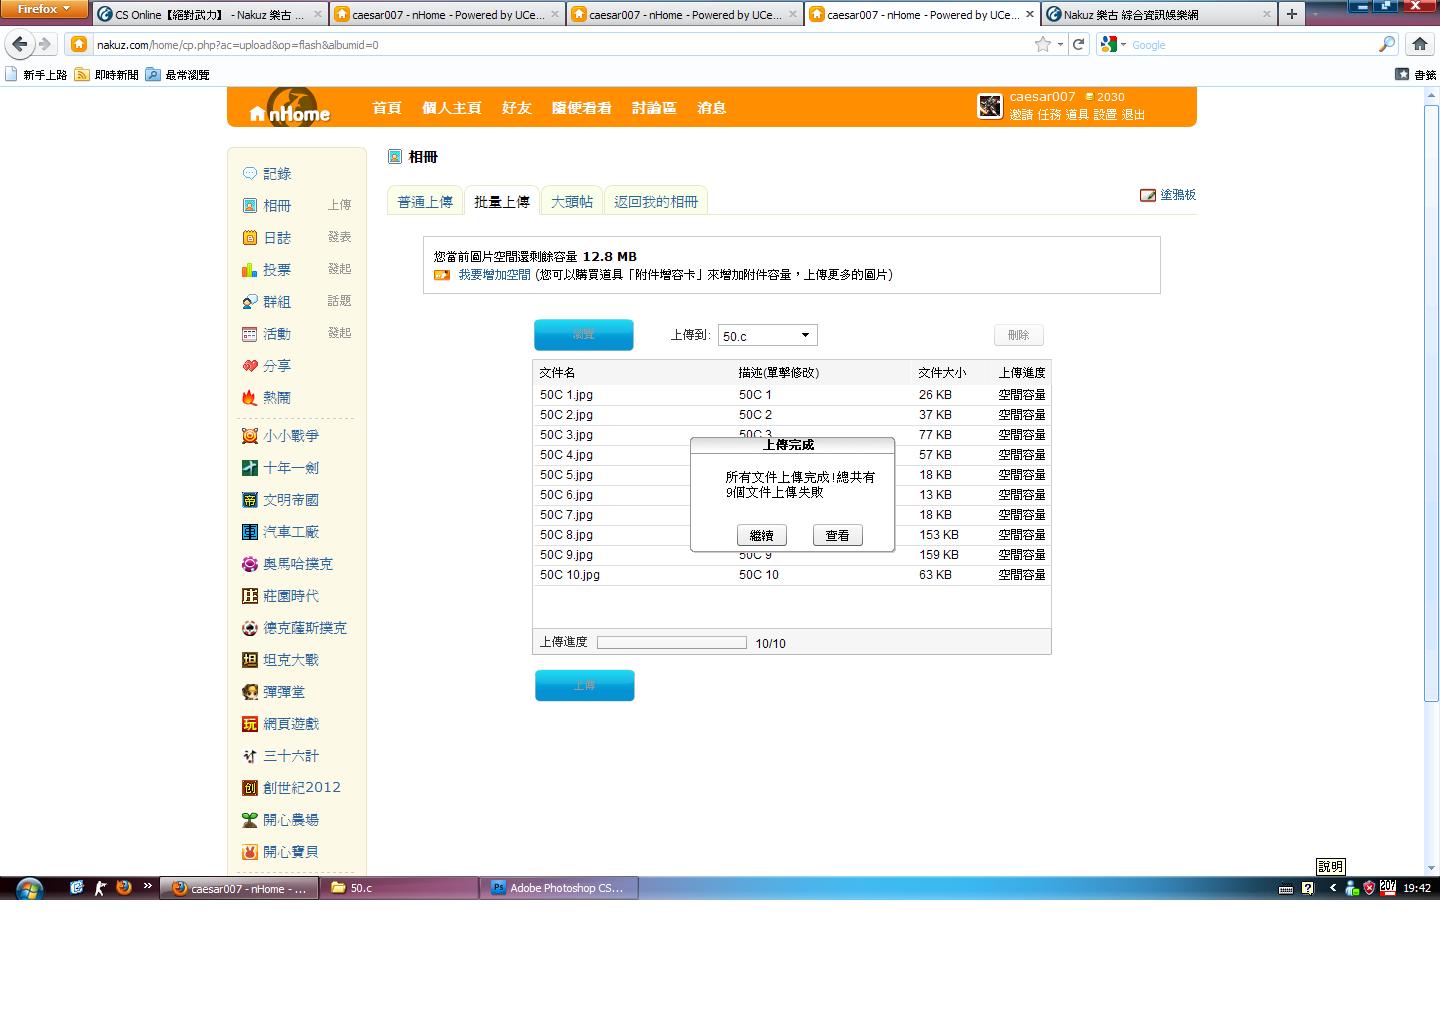Open the 分享 share heart icon

point(250,366)
